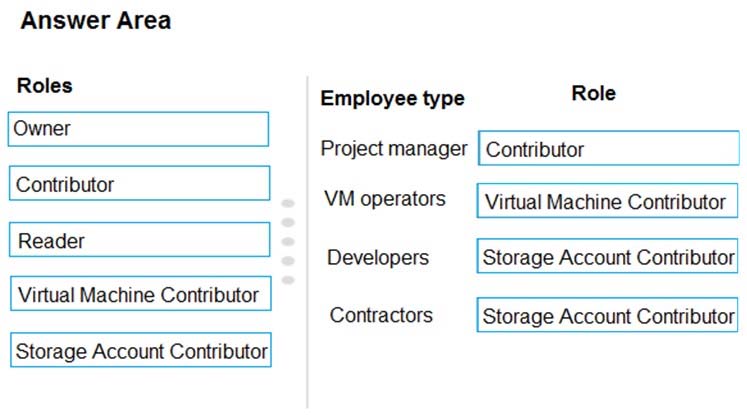Click the Roles heading on left

(45, 86)
